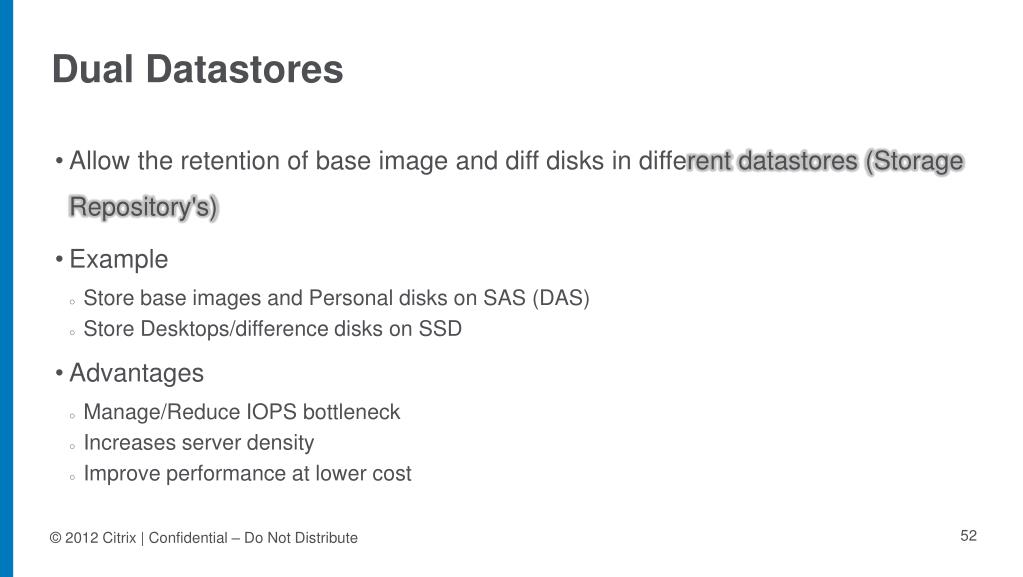This screenshot has height=577, width=1023.
Task: Select 'Manage/Reduce IOPS bottleneck' line
Action: coord(241,412)
